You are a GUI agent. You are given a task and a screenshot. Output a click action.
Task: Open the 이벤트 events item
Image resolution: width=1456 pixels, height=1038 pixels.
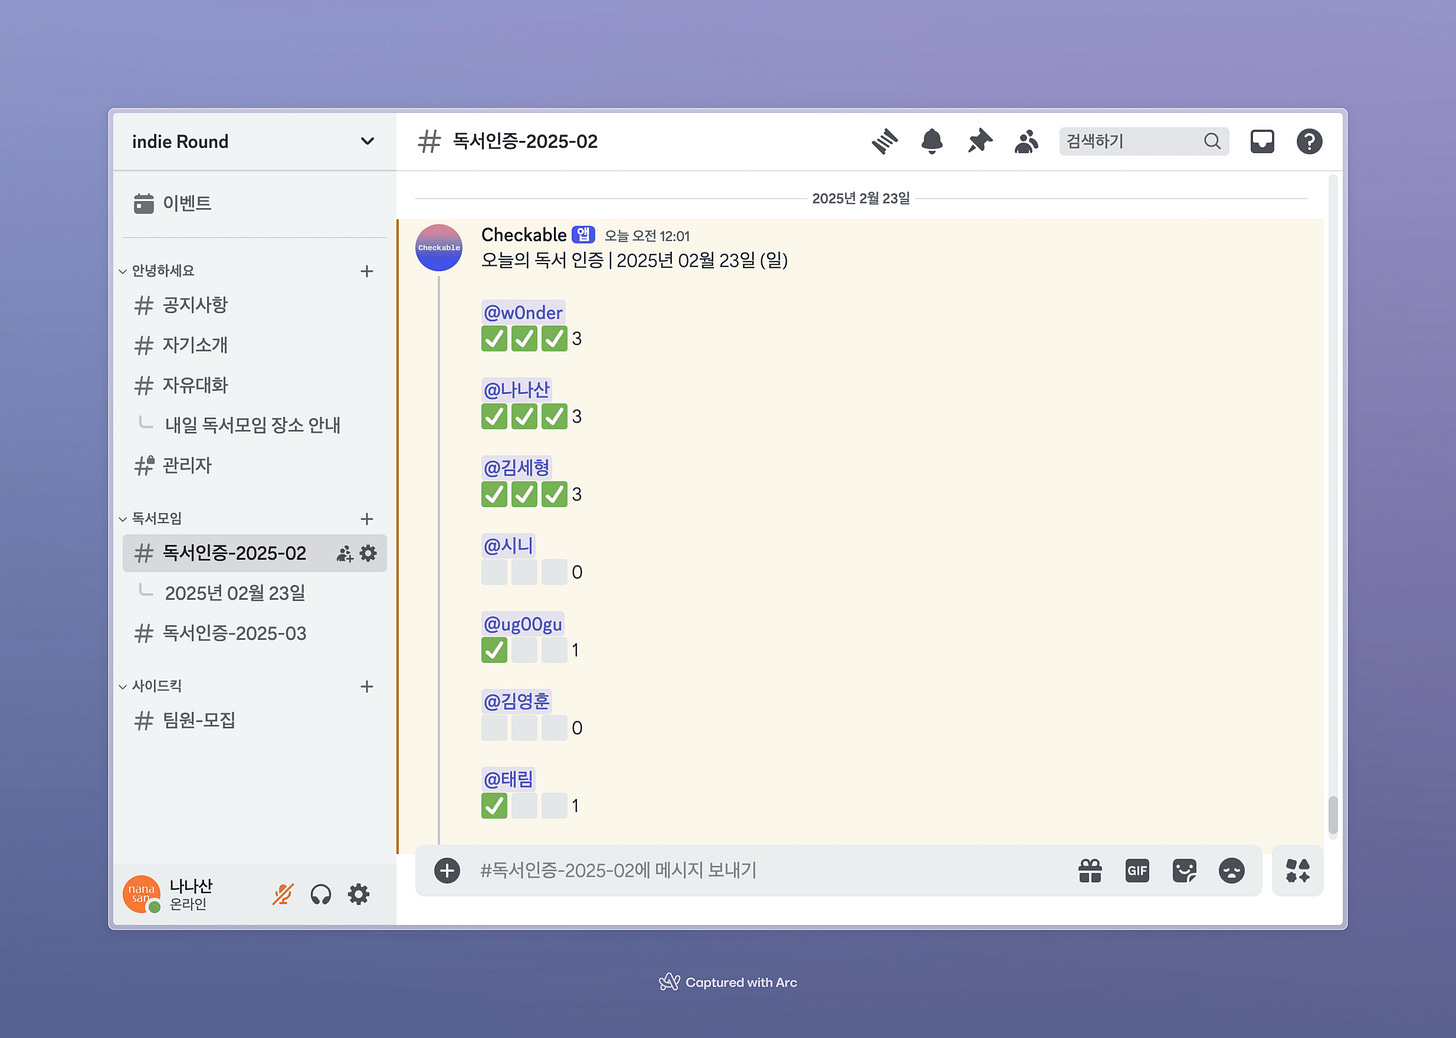pos(254,203)
